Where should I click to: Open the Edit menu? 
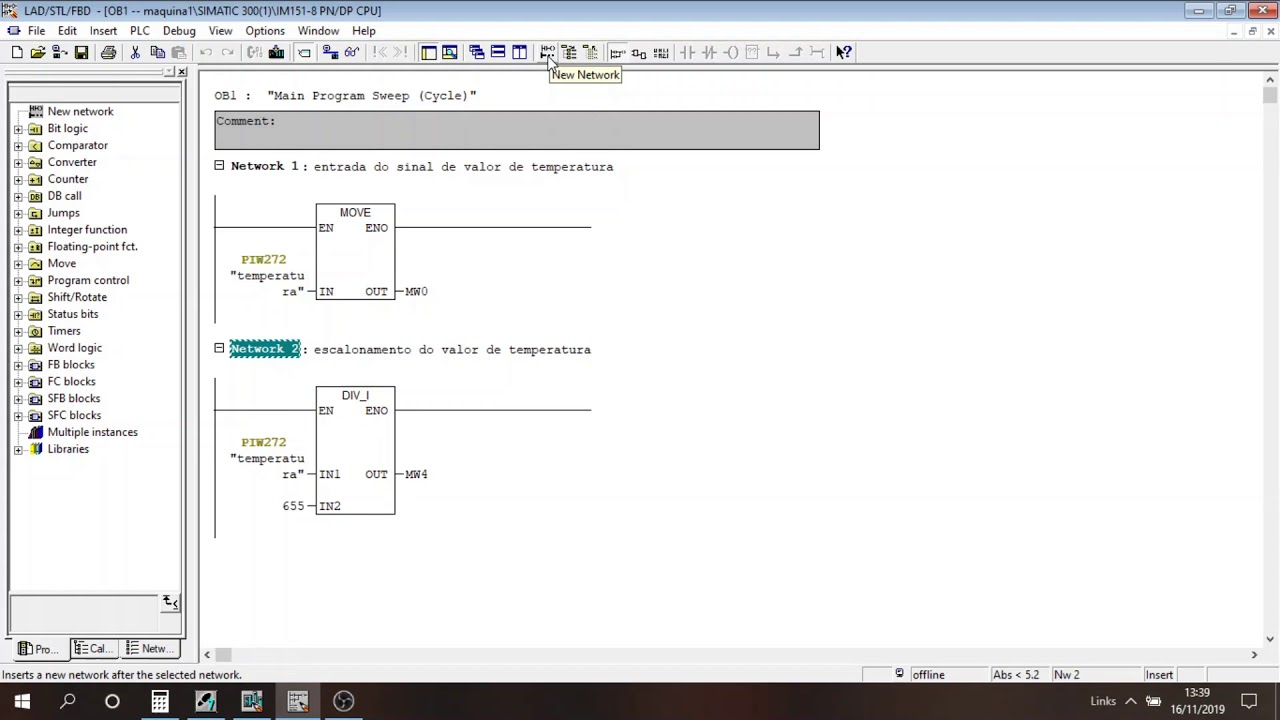(x=67, y=31)
